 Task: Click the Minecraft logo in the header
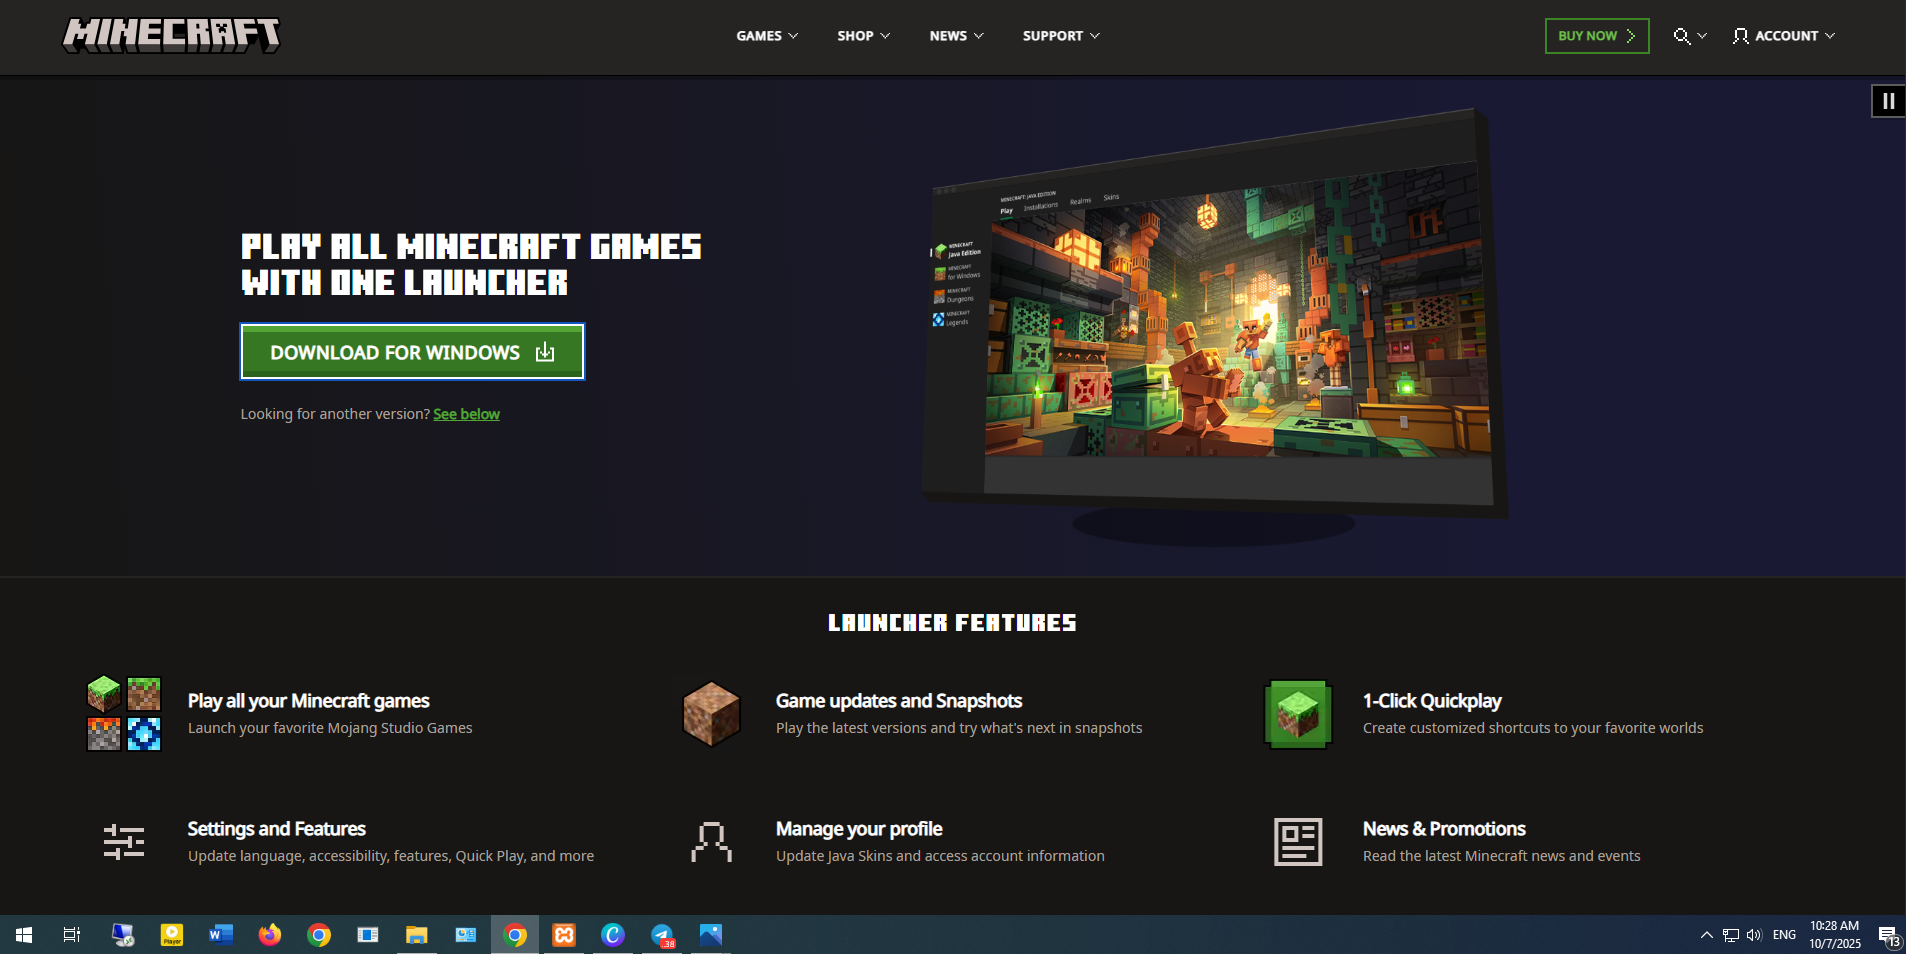(171, 35)
